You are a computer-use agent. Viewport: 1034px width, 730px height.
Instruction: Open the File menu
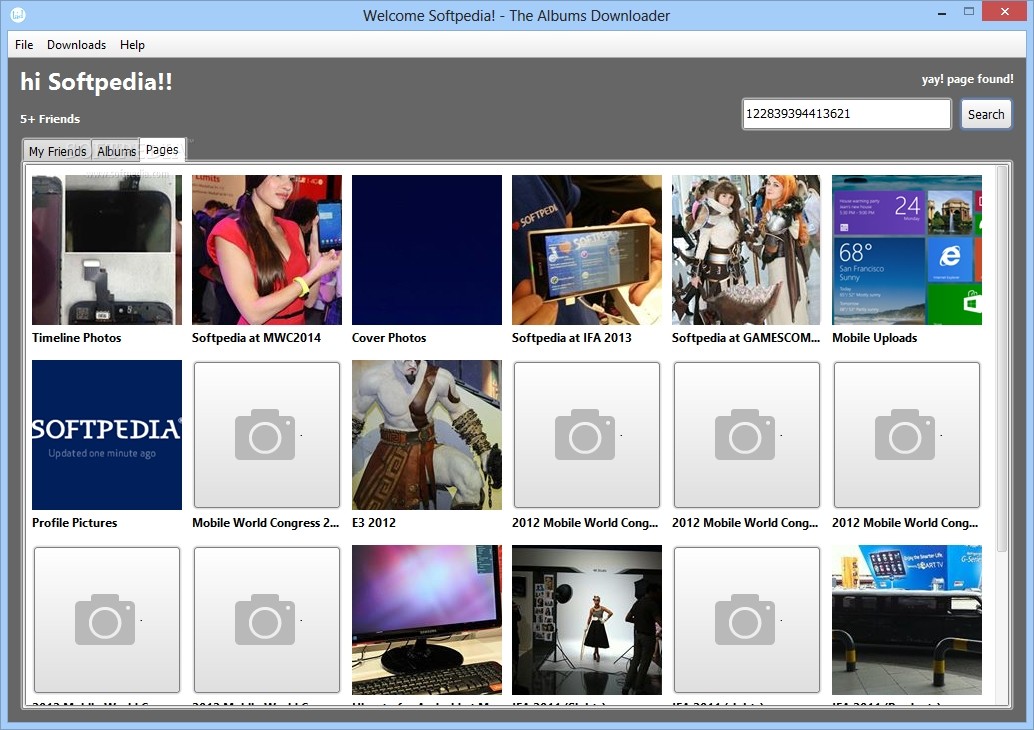click(24, 45)
